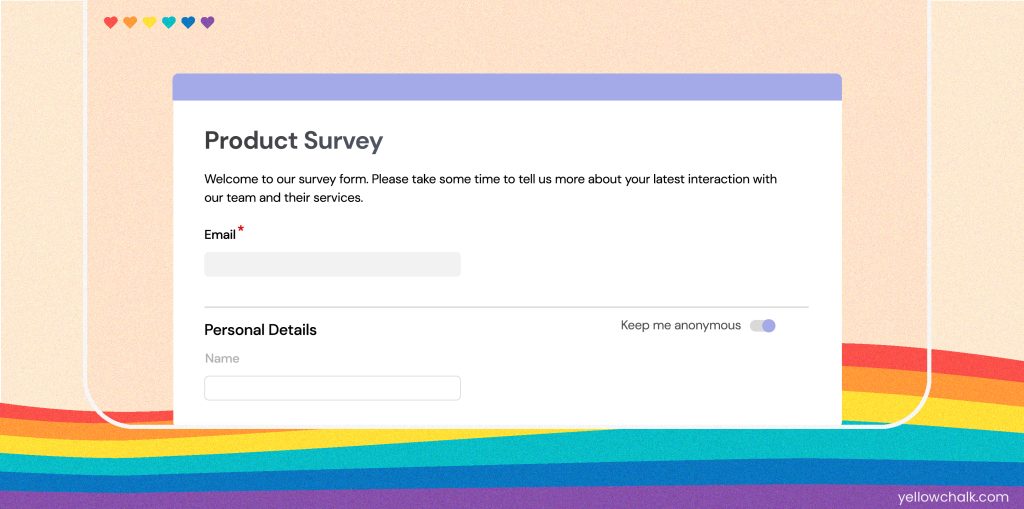The width and height of the screenshot is (1024, 509).
Task: Click the purple form header bar
Action: 507,87
